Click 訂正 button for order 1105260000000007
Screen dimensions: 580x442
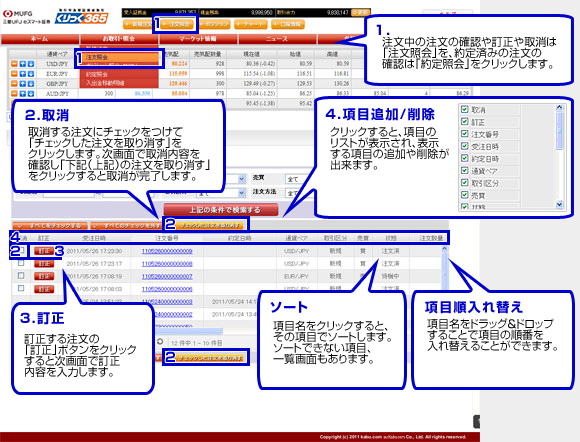coord(44,276)
